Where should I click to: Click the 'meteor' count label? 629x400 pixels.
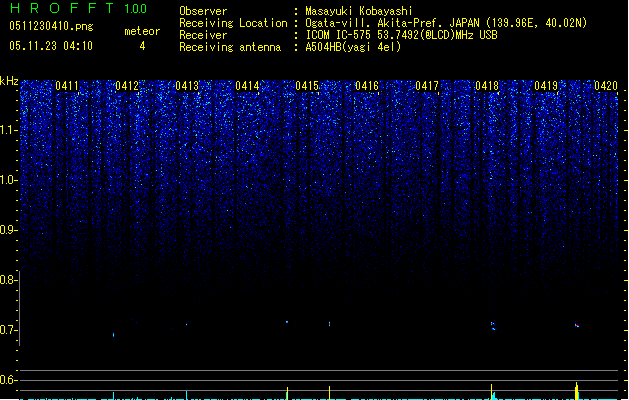point(142,31)
